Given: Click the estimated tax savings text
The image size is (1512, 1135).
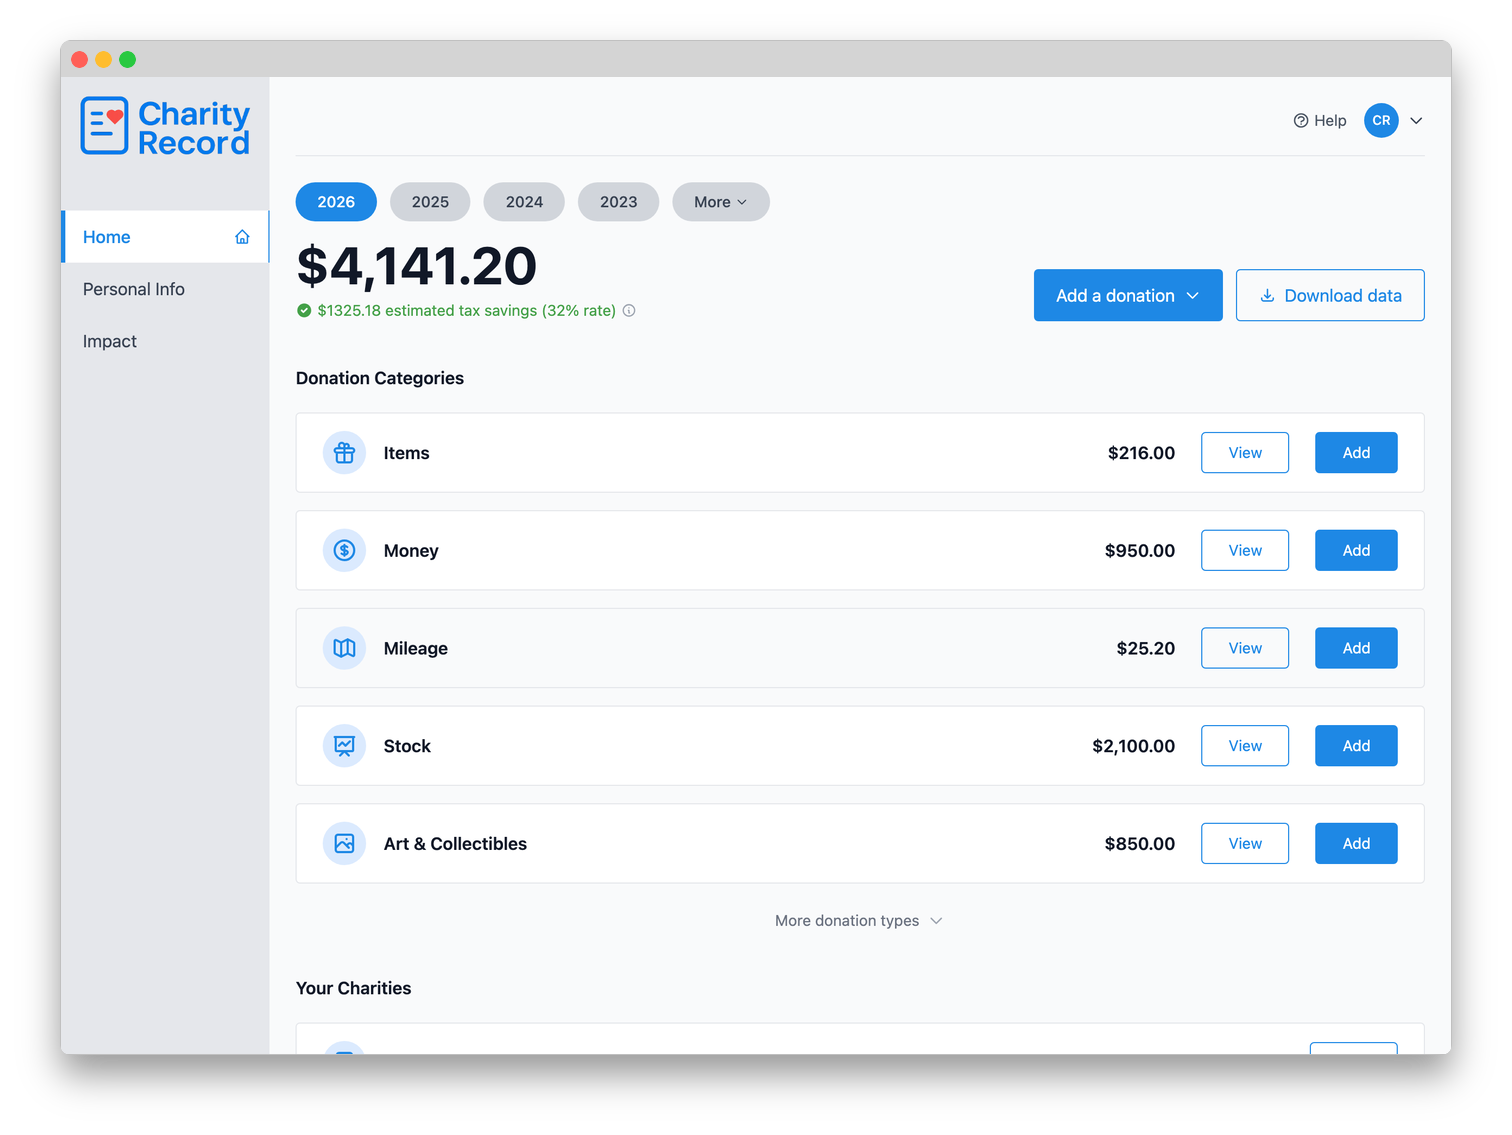Looking at the screenshot, I should (x=466, y=311).
